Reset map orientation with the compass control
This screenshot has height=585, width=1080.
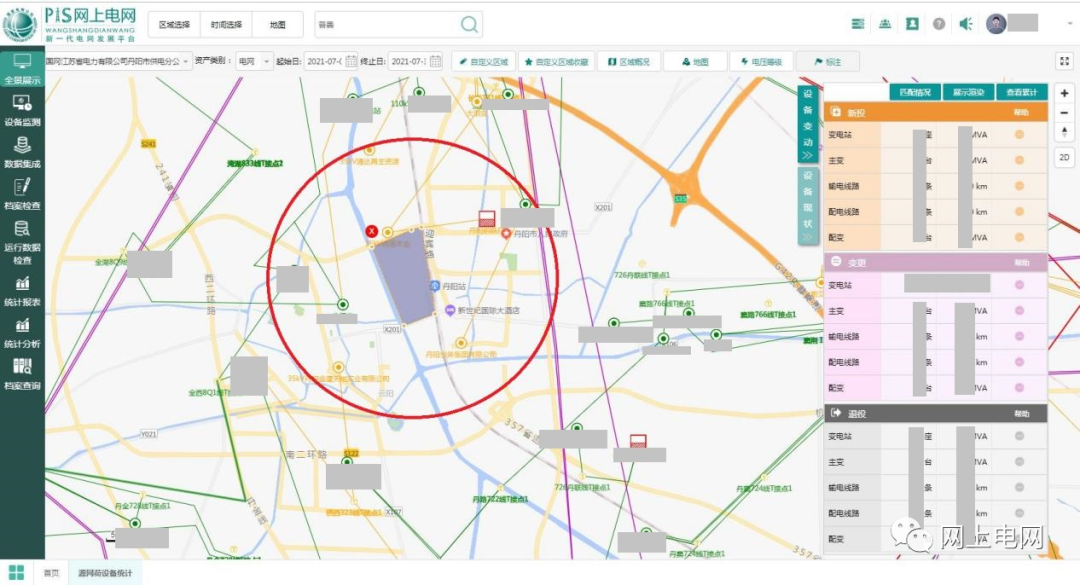pyautogui.click(x=1064, y=132)
